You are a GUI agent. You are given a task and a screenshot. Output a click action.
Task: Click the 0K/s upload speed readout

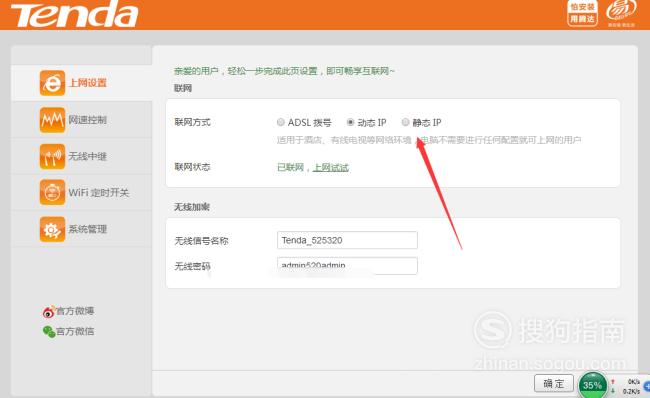click(633, 381)
